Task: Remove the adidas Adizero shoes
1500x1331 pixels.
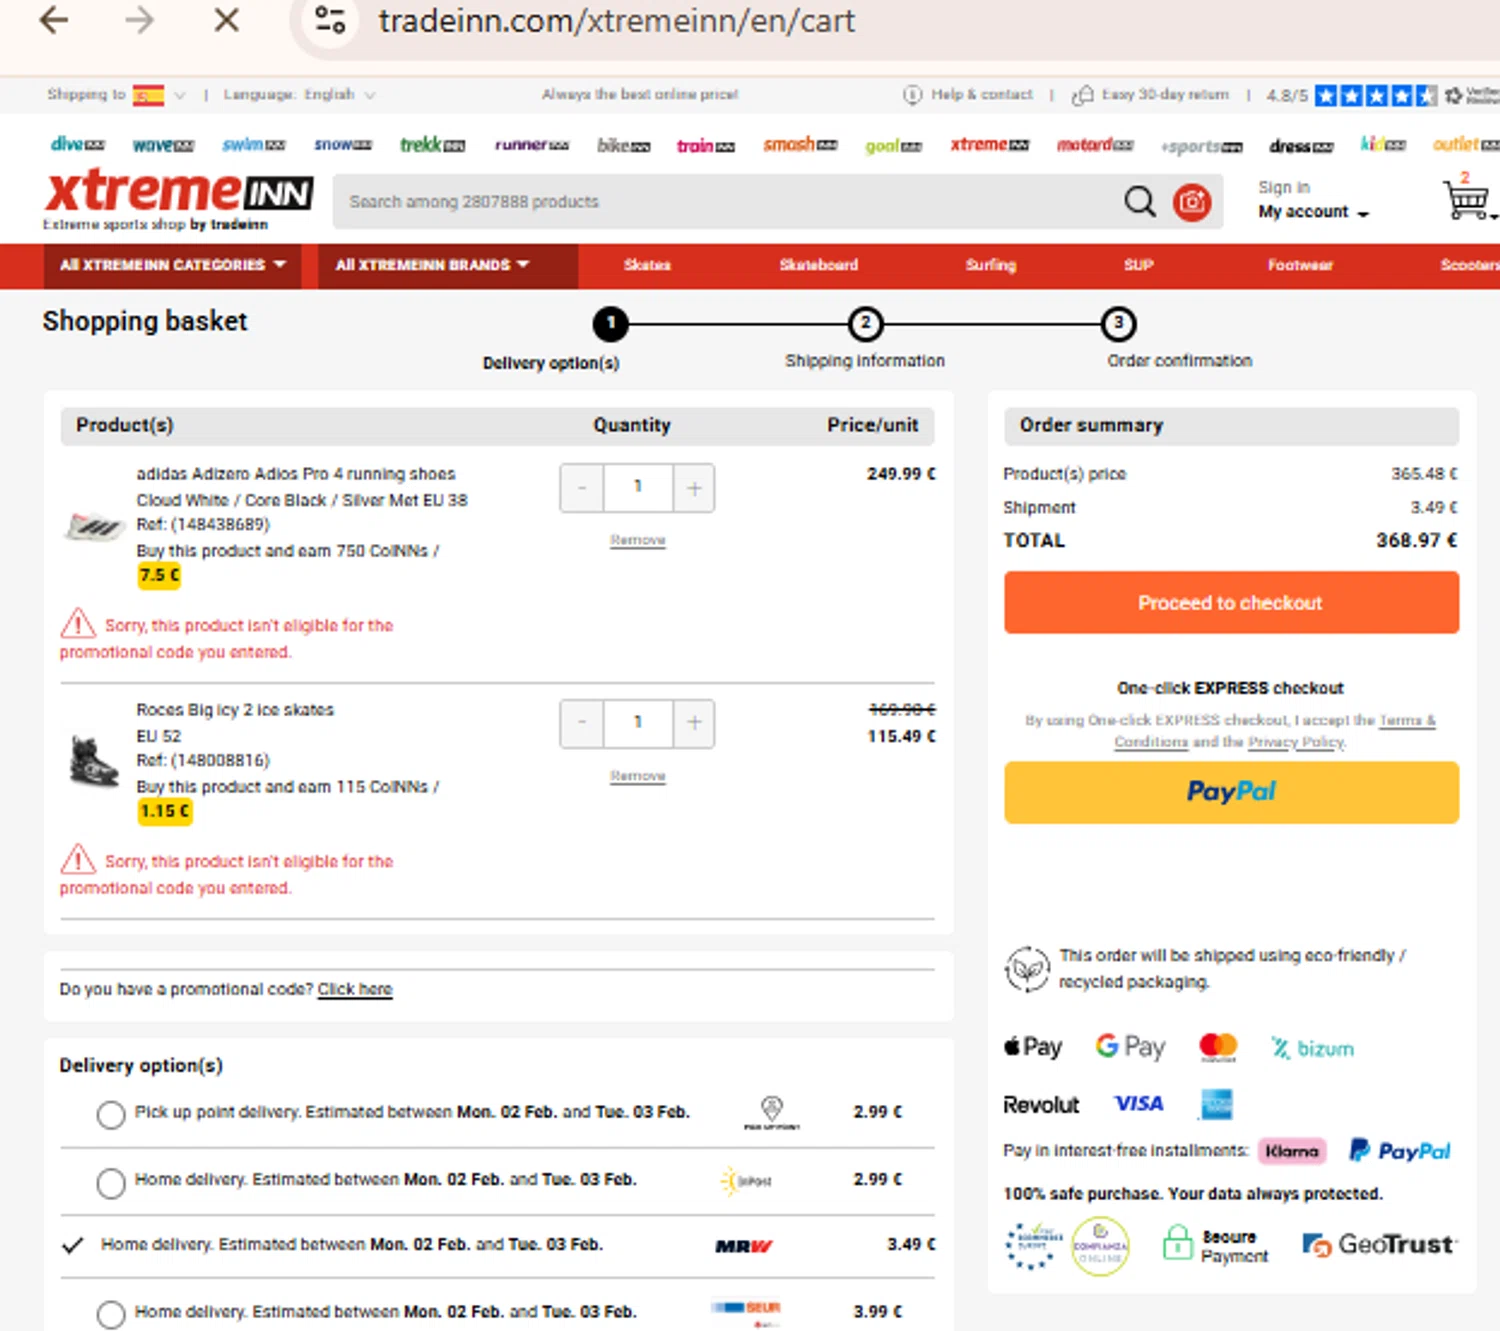Action: pos(638,540)
